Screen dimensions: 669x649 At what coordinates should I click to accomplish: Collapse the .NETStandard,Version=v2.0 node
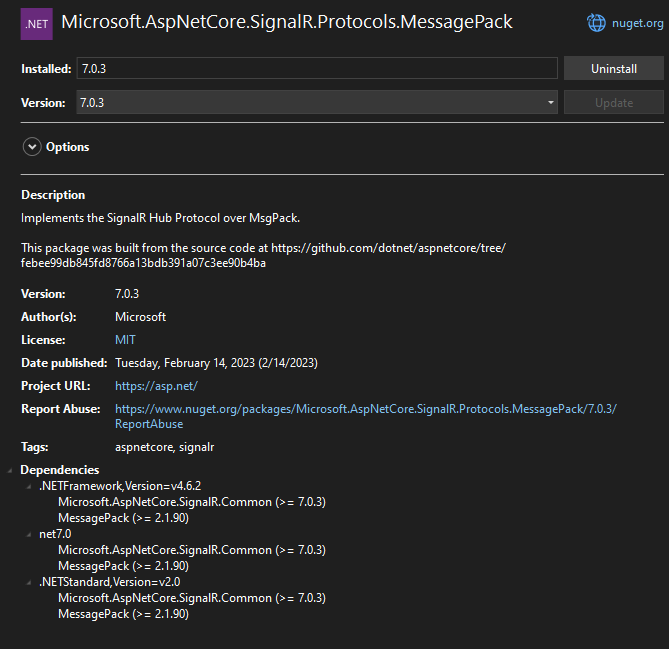[x=29, y=582]
